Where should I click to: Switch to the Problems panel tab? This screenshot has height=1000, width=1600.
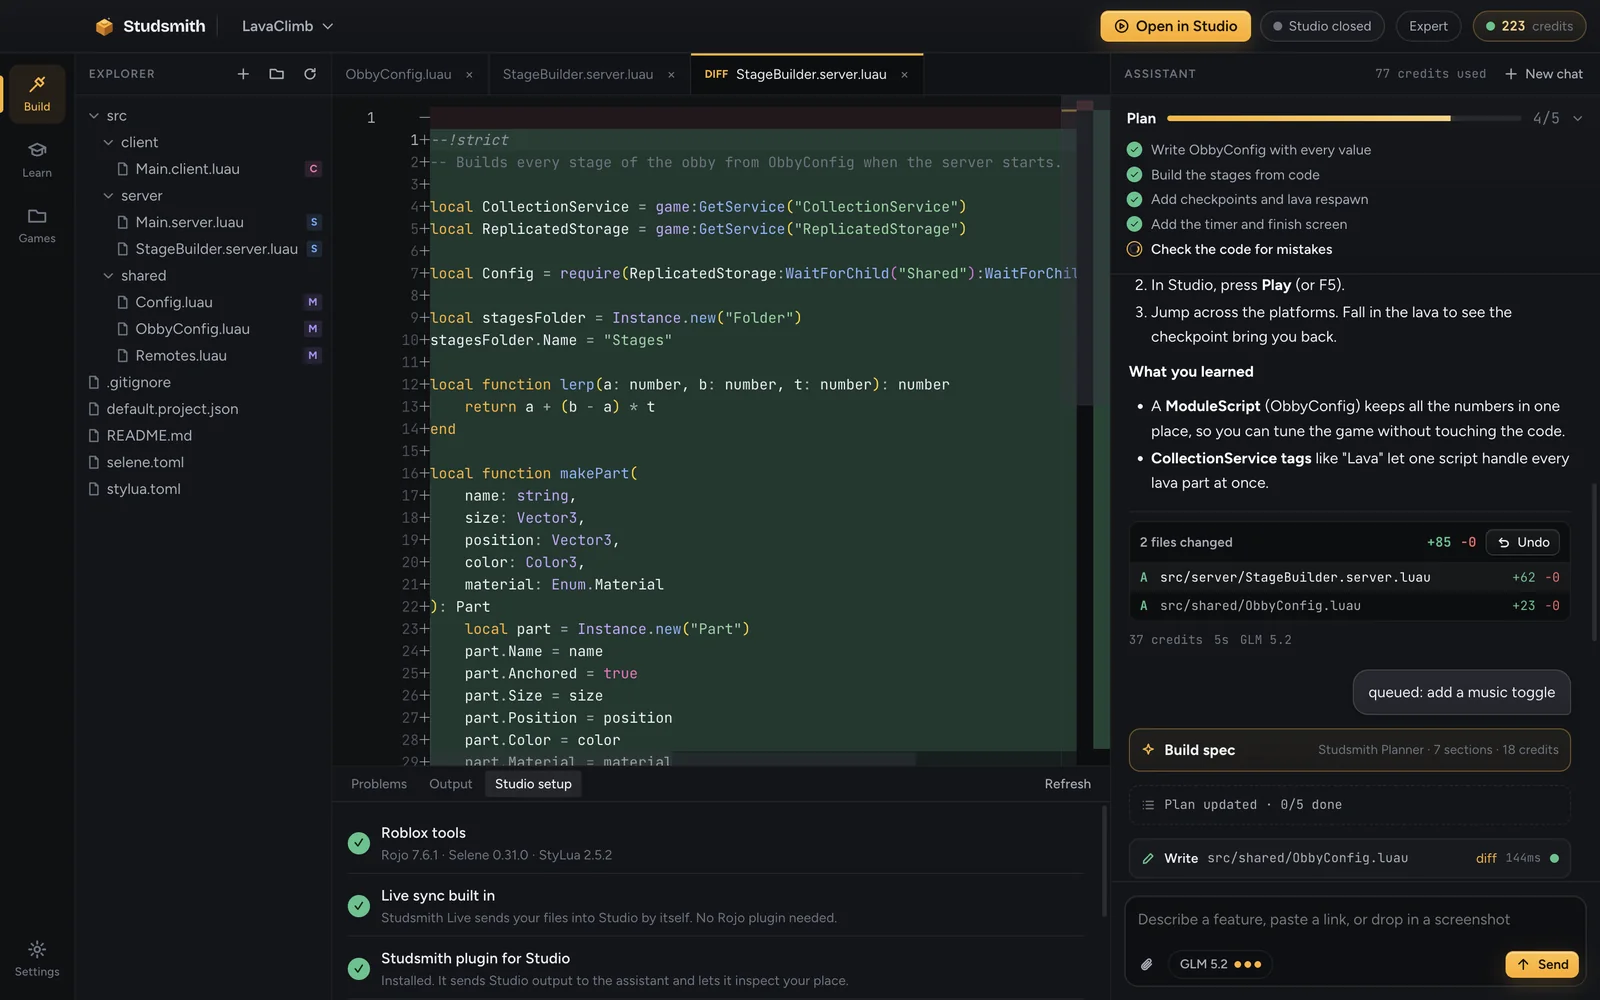click(379, 784)
